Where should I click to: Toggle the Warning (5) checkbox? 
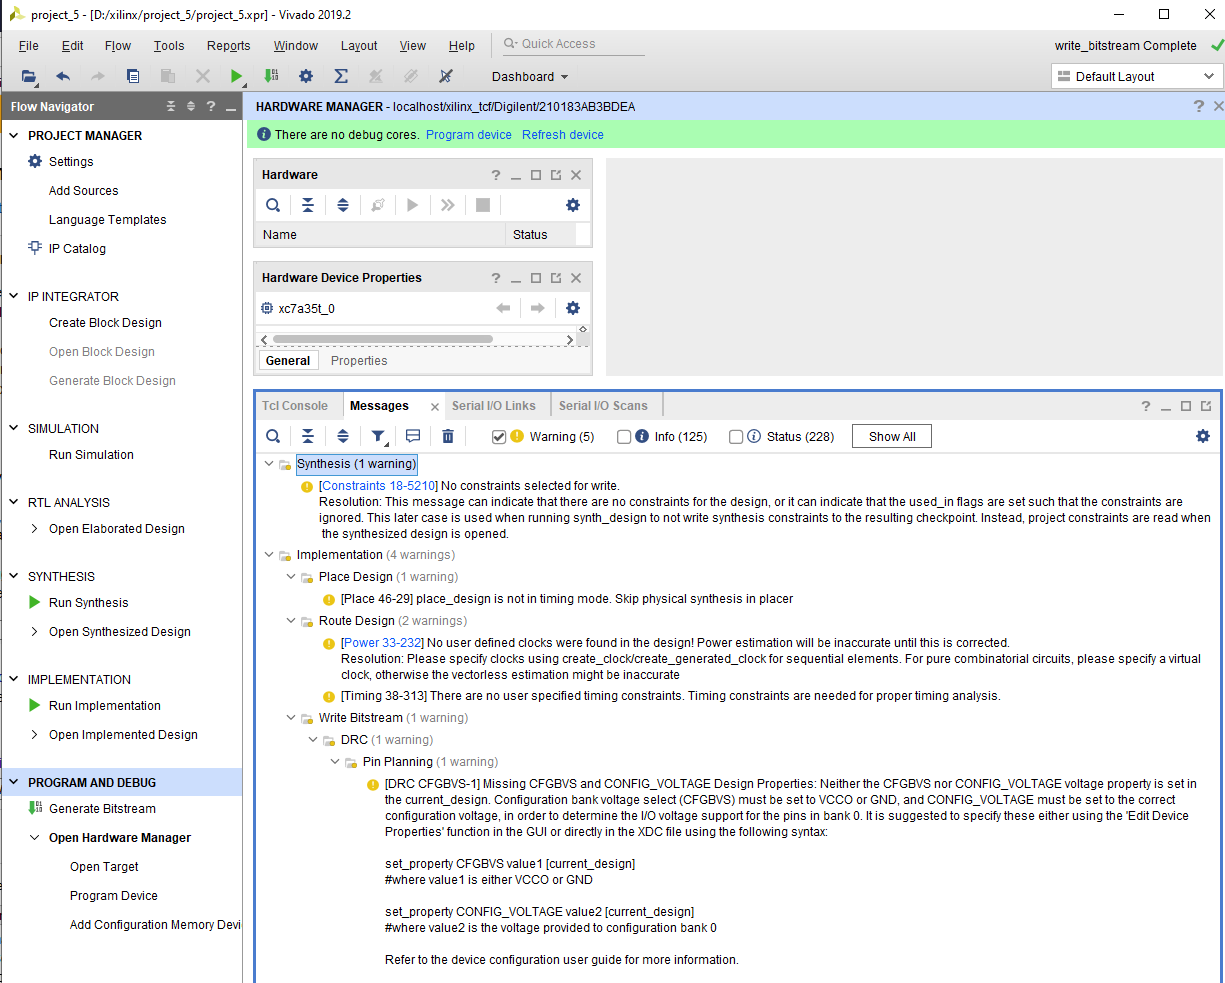point(499,436)
